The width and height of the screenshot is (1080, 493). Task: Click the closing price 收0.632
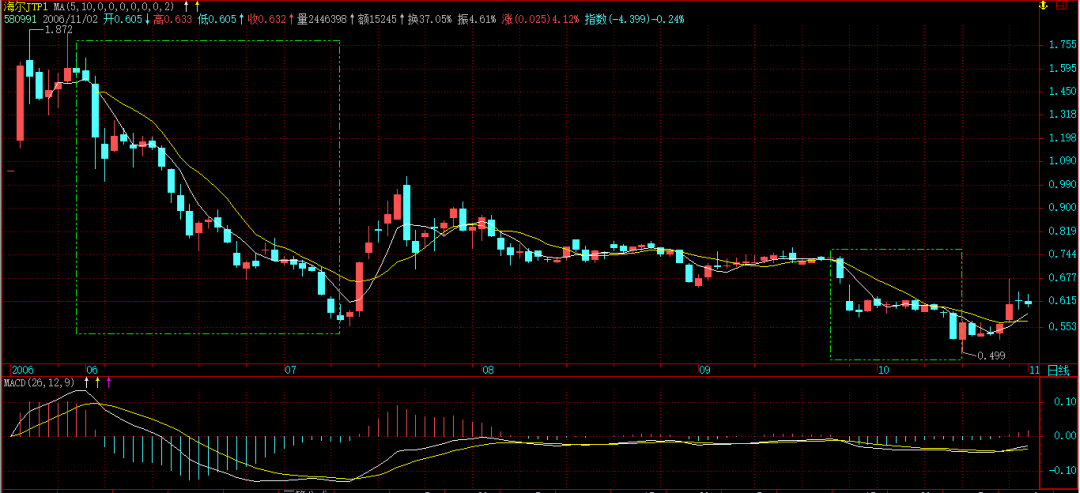click(x=269, y=19)
